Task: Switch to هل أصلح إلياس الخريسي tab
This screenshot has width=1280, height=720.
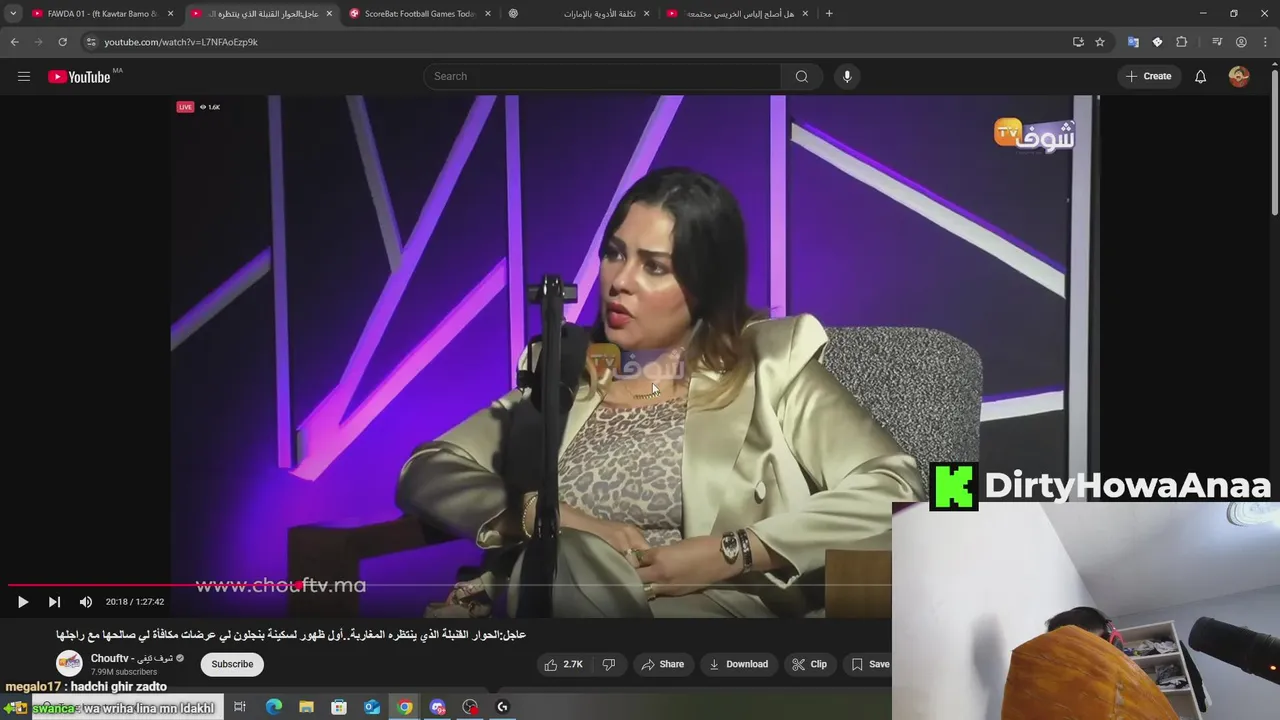Action: (738, 14)
